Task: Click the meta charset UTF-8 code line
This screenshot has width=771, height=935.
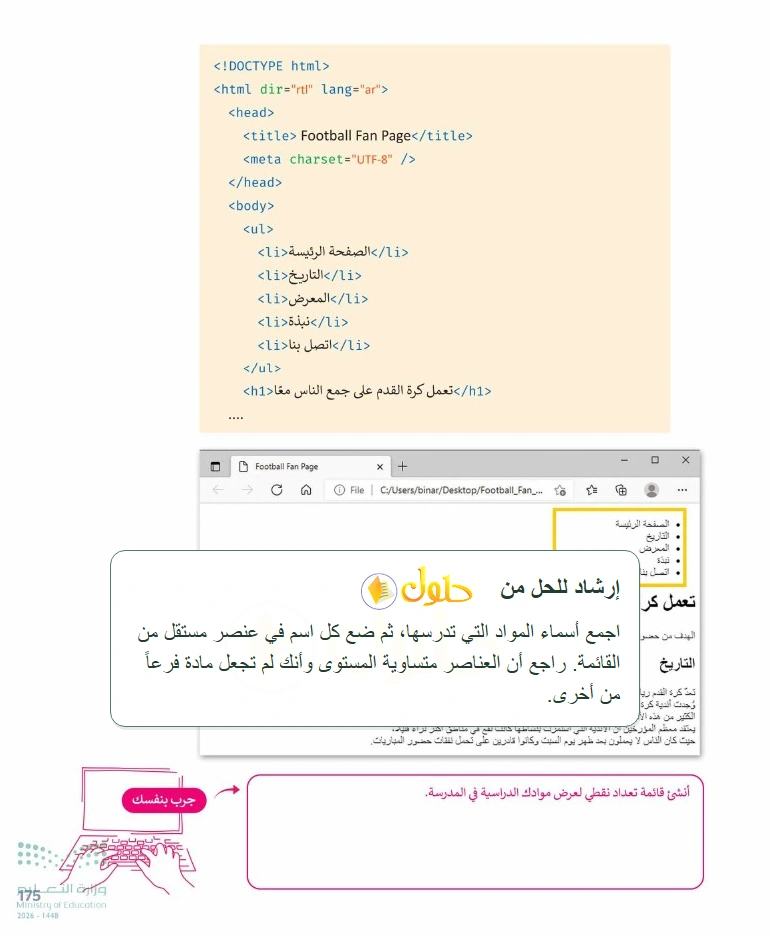Action: pyautogui.click(x=329, y=159)
